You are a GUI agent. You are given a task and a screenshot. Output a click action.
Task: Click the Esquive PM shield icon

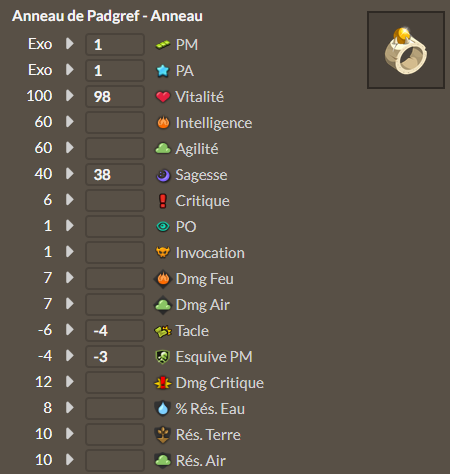tap(163, 357)
